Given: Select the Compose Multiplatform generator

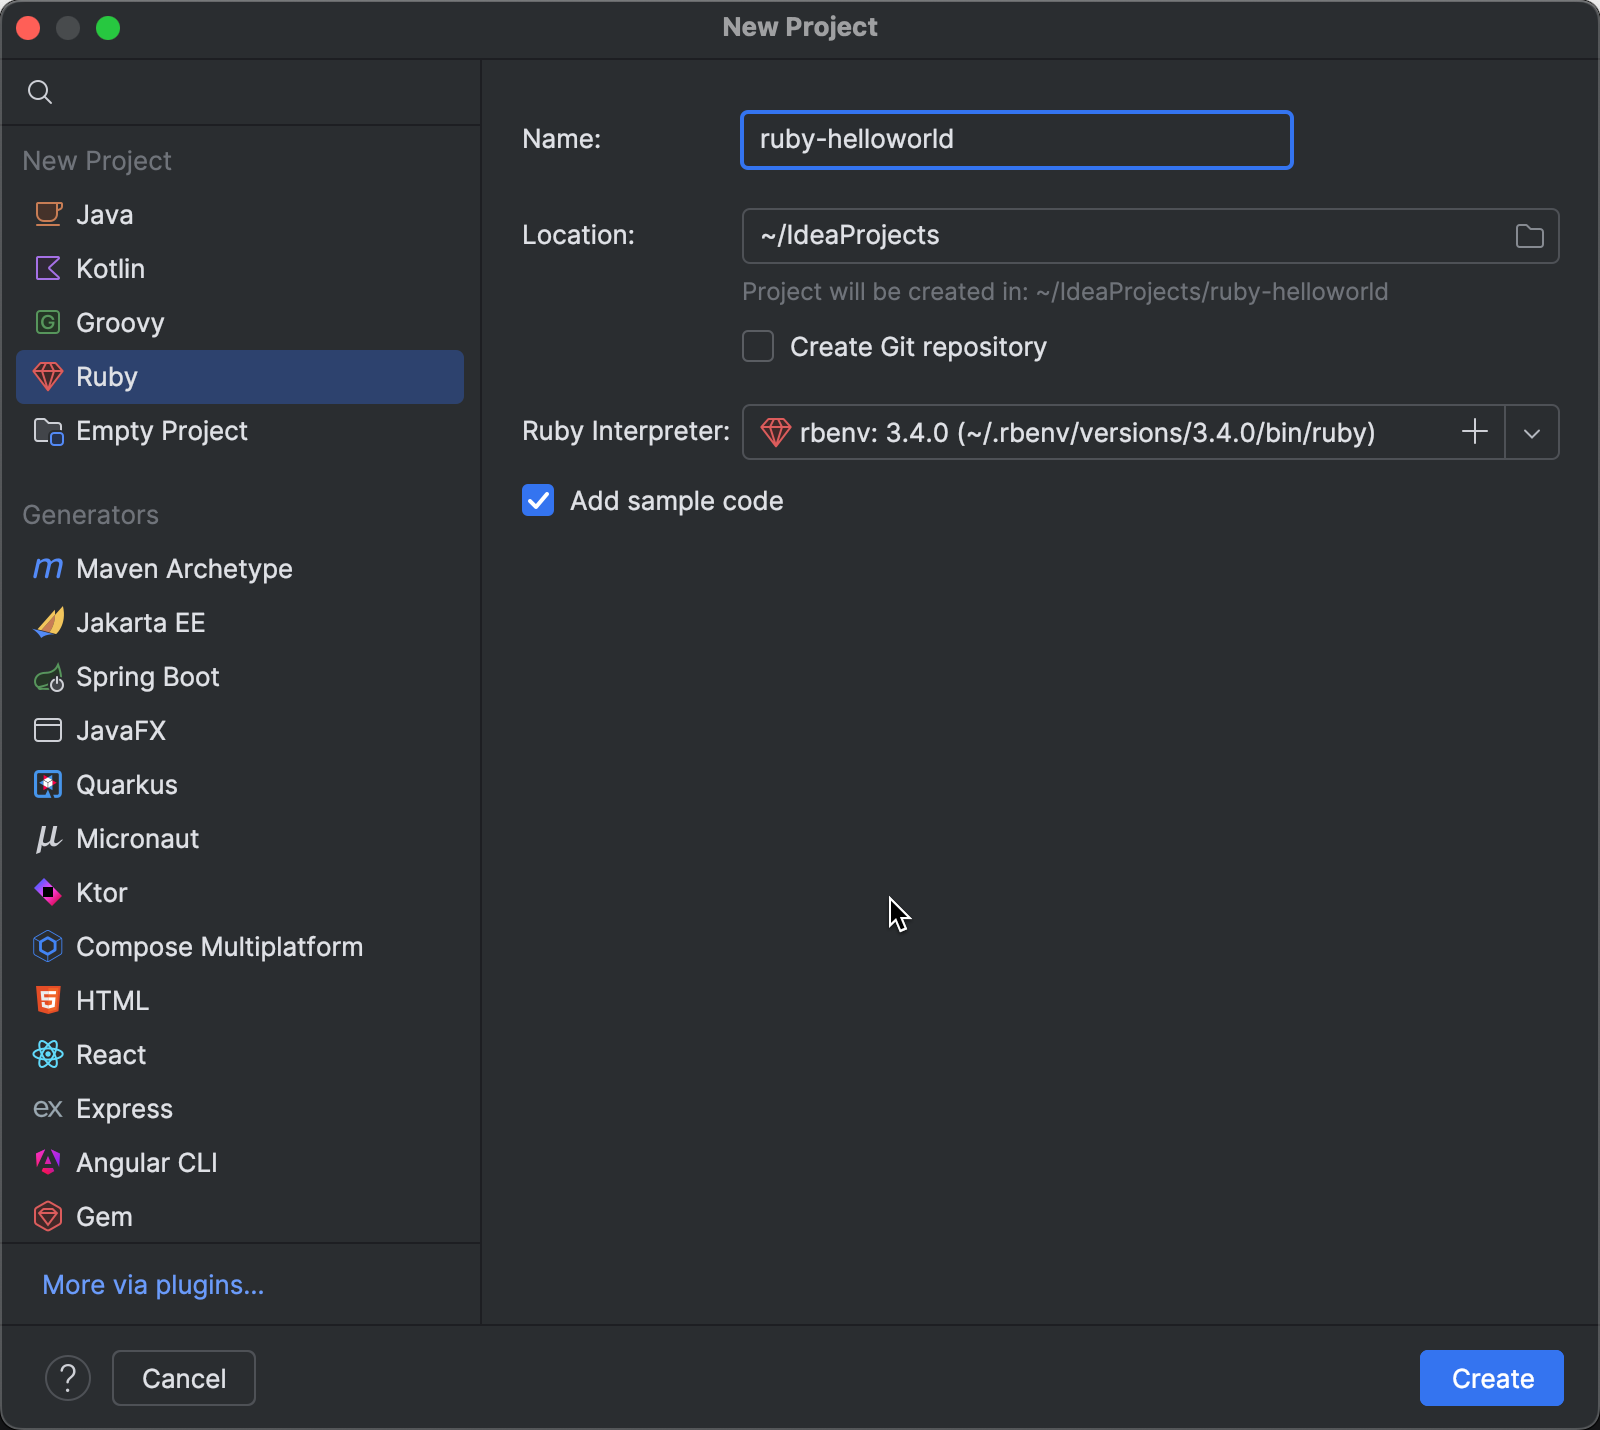Looking at the screenshot, I should pyautogui.click(x=48, y=946).
